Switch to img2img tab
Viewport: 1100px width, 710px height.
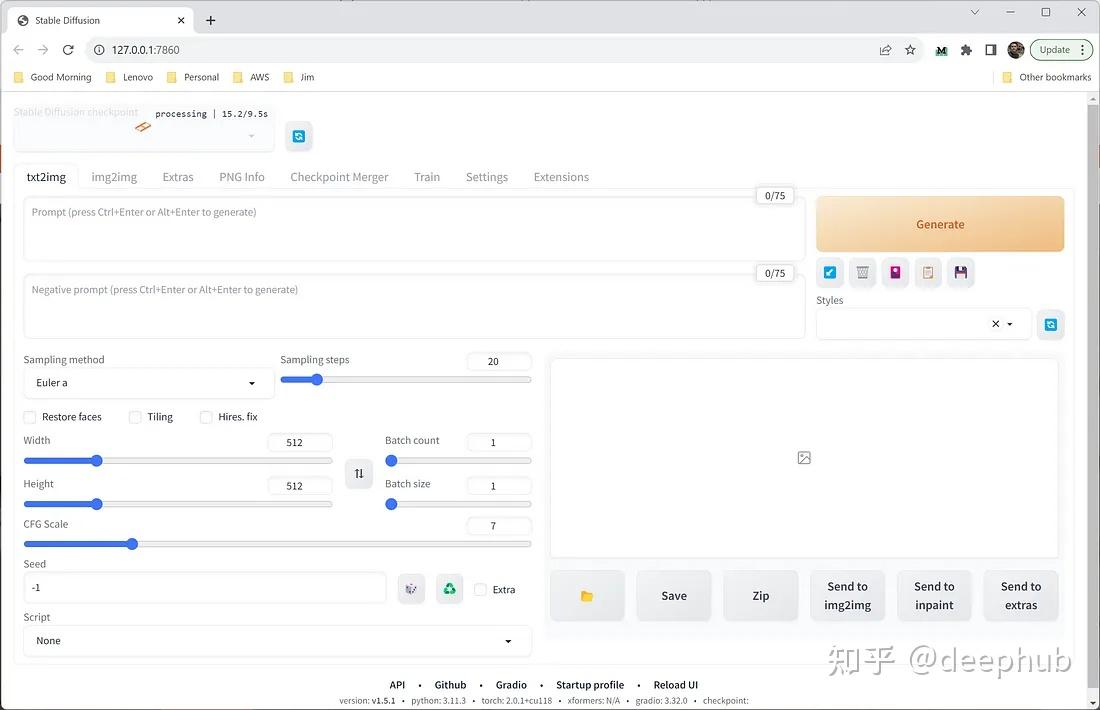click(x=114, y=177)
